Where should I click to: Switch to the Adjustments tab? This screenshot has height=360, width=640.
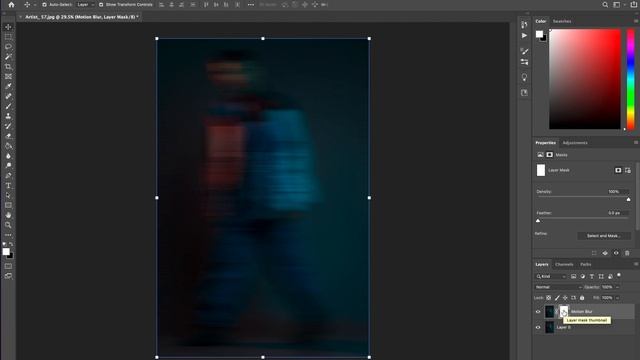[575, 143]
